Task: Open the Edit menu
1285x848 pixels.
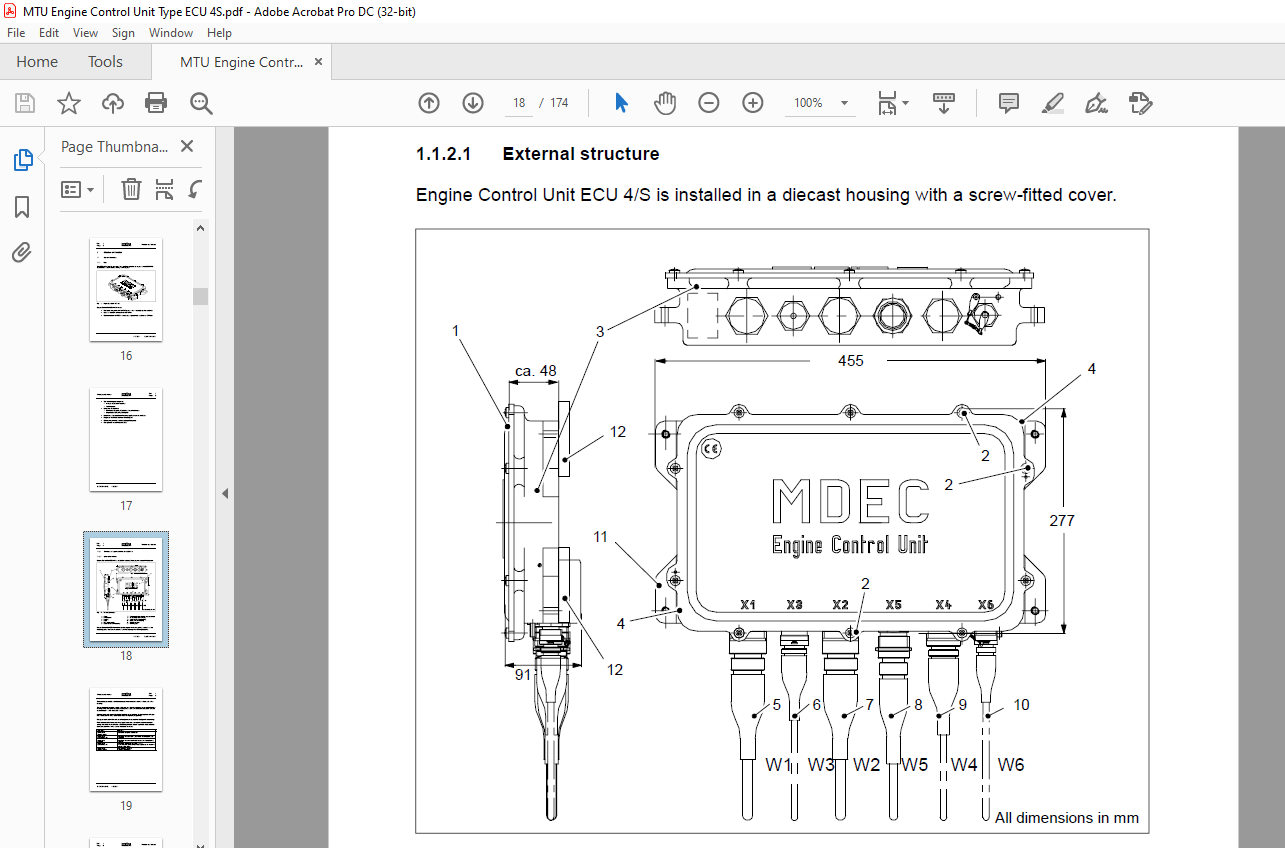Action: (49, 33)
